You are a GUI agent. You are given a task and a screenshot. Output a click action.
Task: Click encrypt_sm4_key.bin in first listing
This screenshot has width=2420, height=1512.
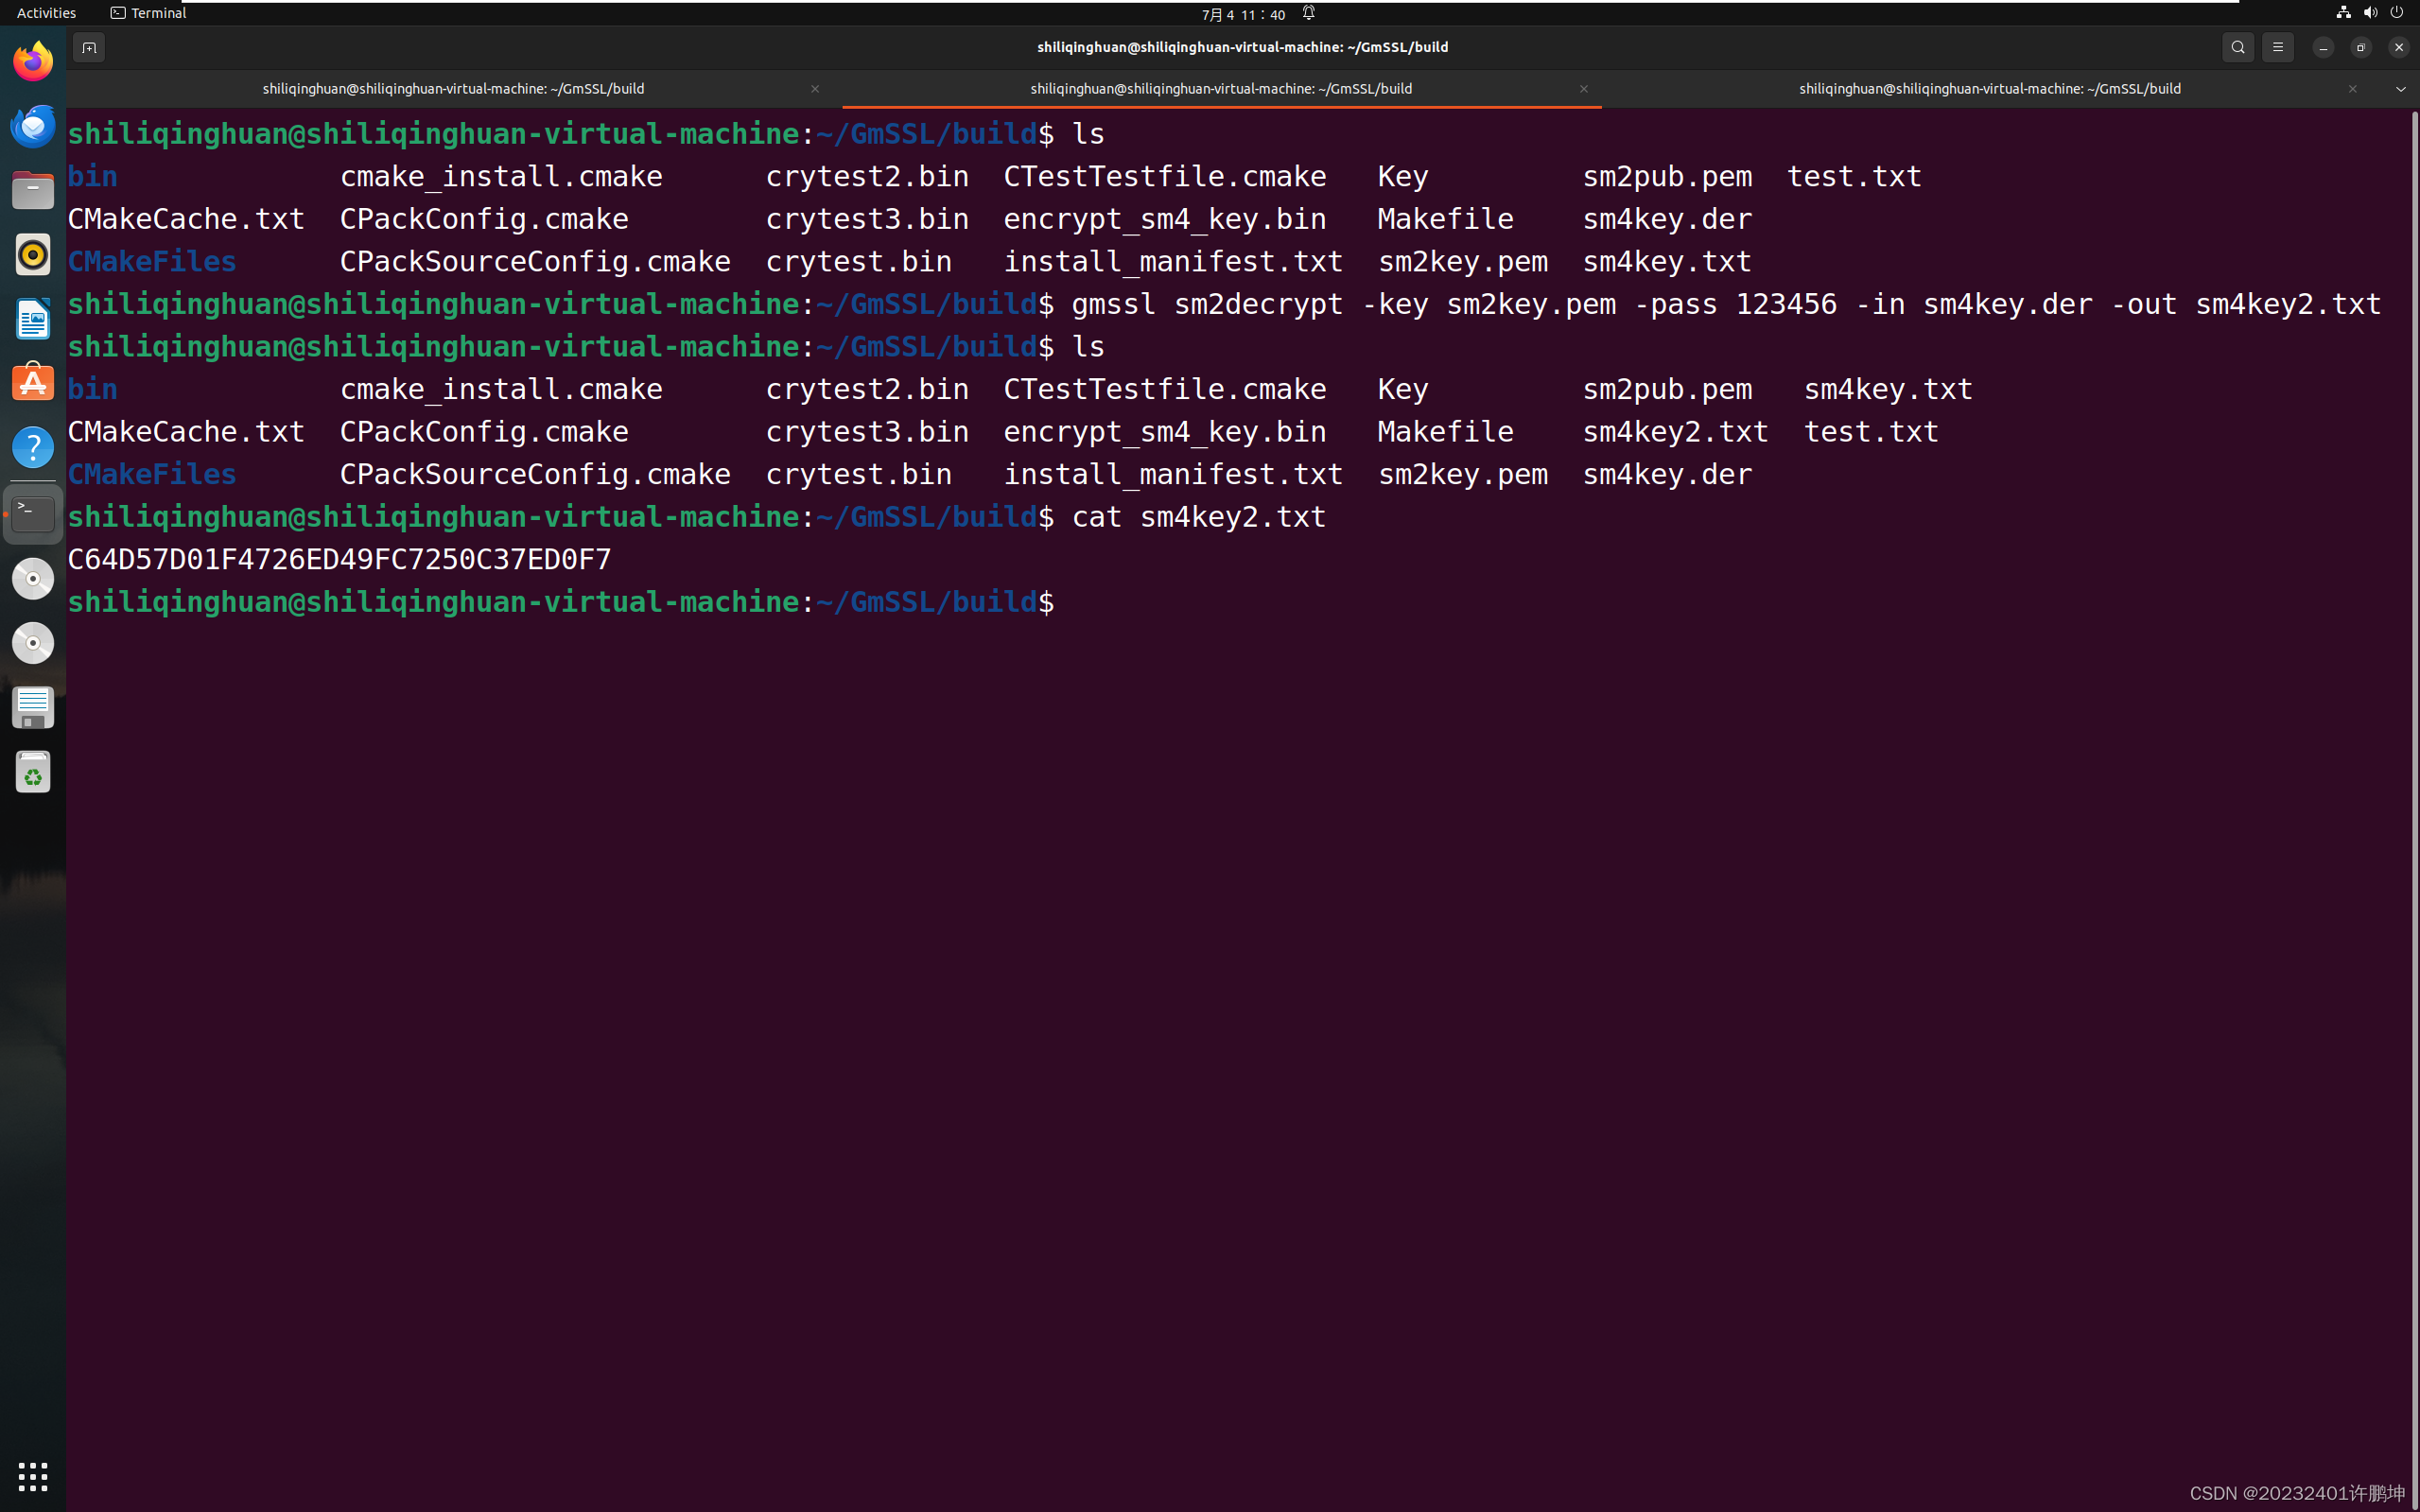point(1164,219)
